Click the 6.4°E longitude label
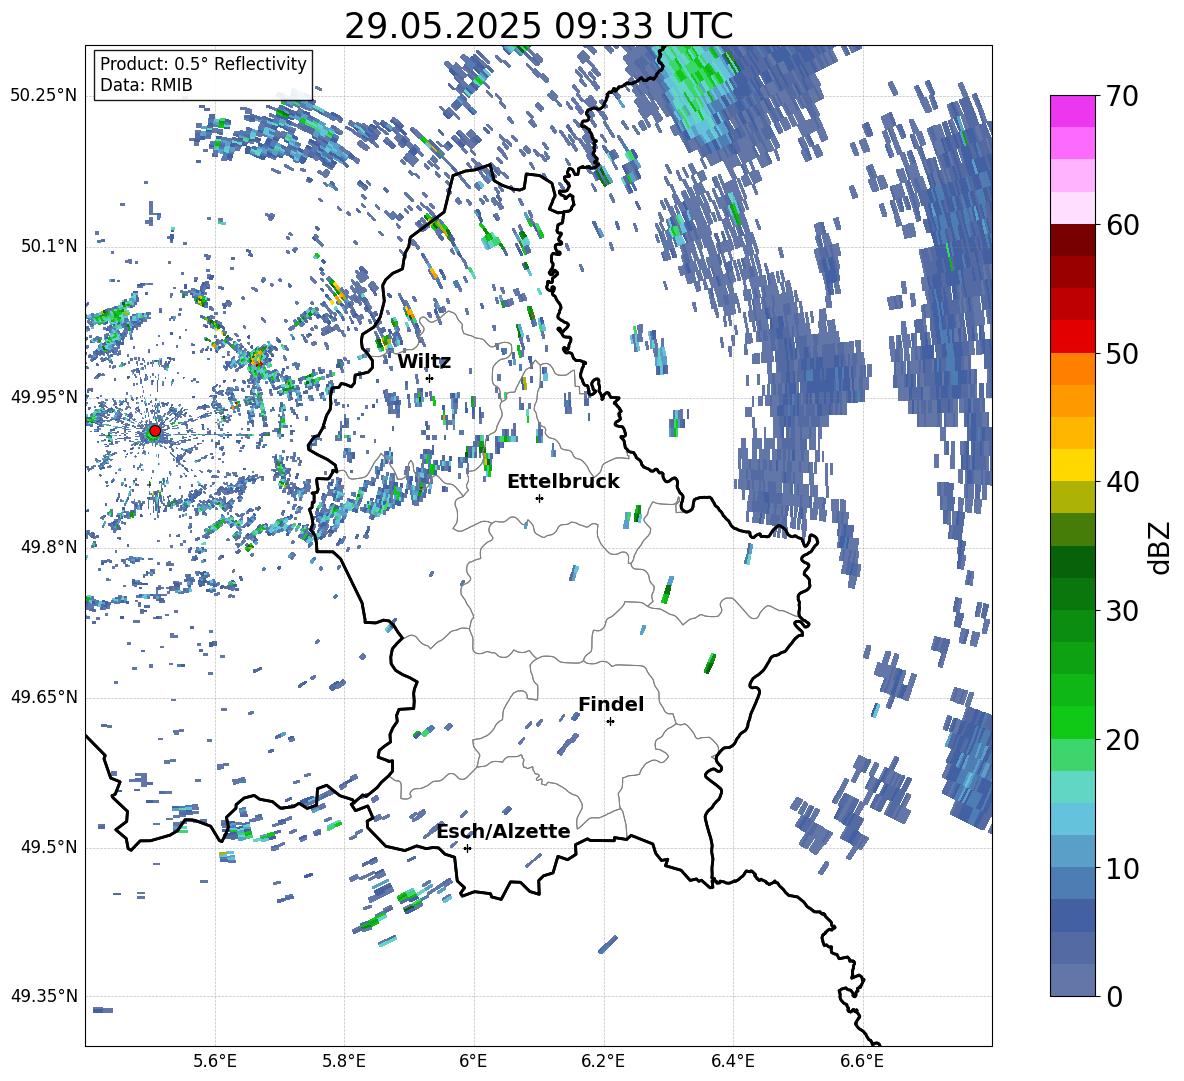This screenshot has height=1081, width=1184. 732,1061
